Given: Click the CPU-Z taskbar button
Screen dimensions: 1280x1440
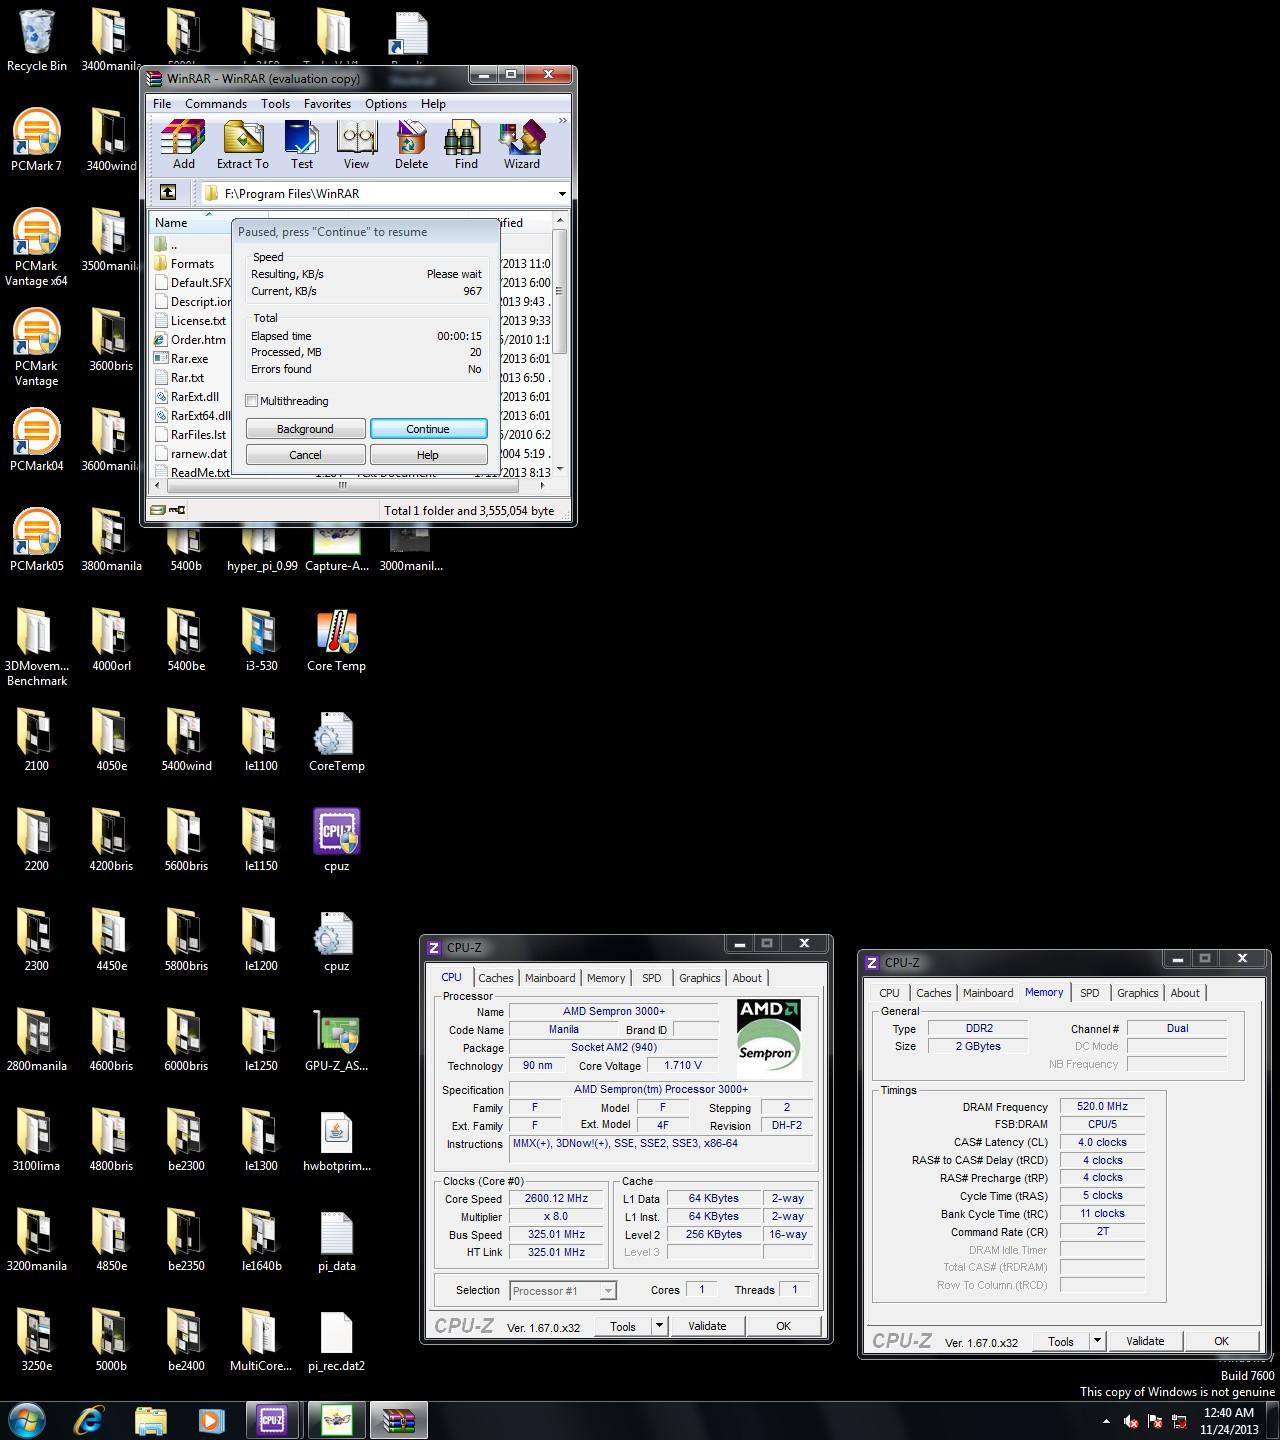Looking at the screenshot, I should pos(272,1420).
